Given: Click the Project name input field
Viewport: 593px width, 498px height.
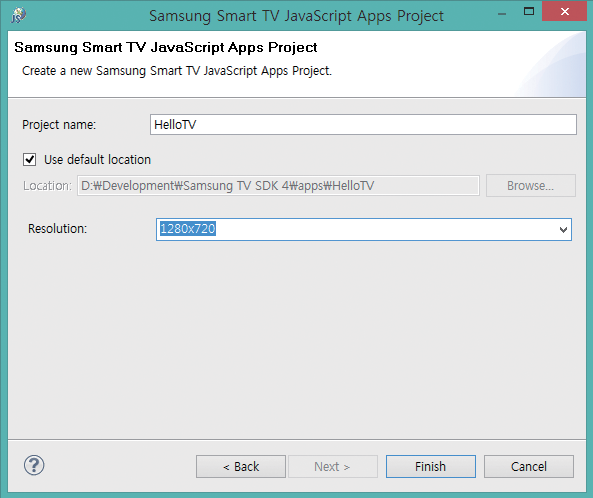Looking at the screenshot, I should [363, 124].
